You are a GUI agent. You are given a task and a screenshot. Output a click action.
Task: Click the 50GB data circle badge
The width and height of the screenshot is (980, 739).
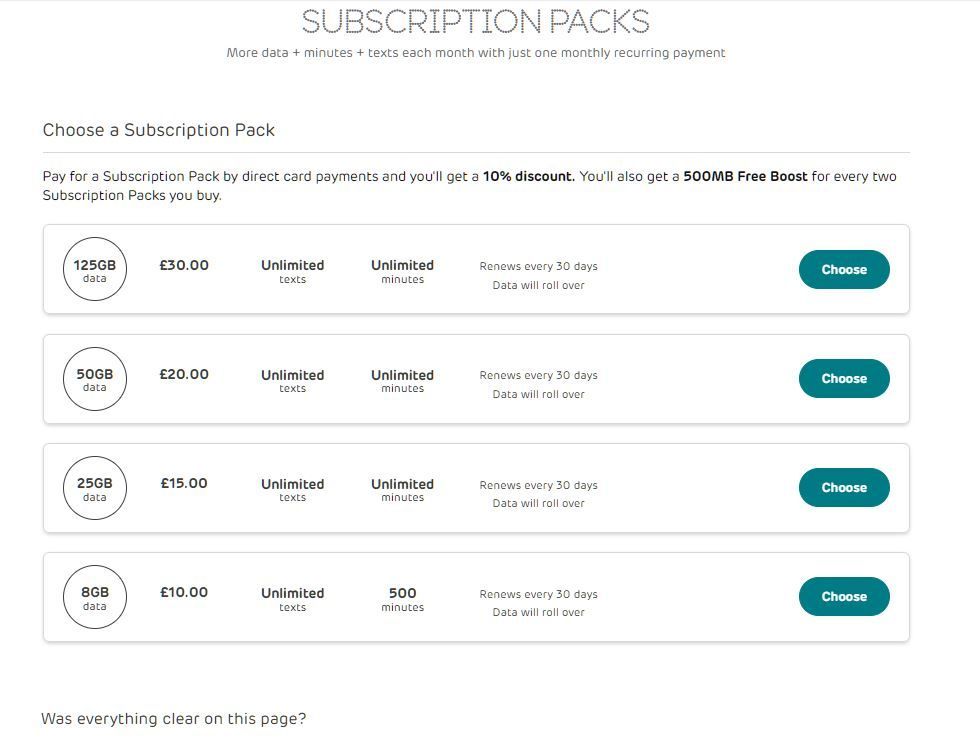pyautogui.click(x=95, y=379)
